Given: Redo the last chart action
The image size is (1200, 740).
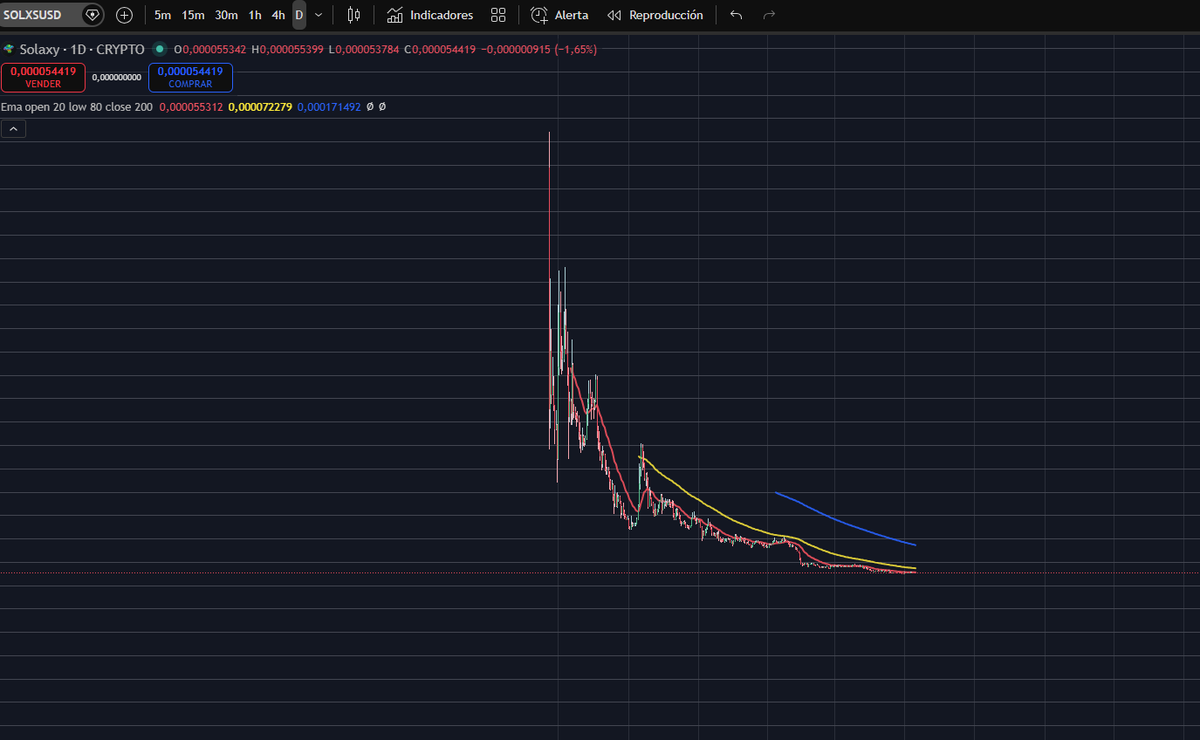Looking at the screenshot, I should 769,15.
